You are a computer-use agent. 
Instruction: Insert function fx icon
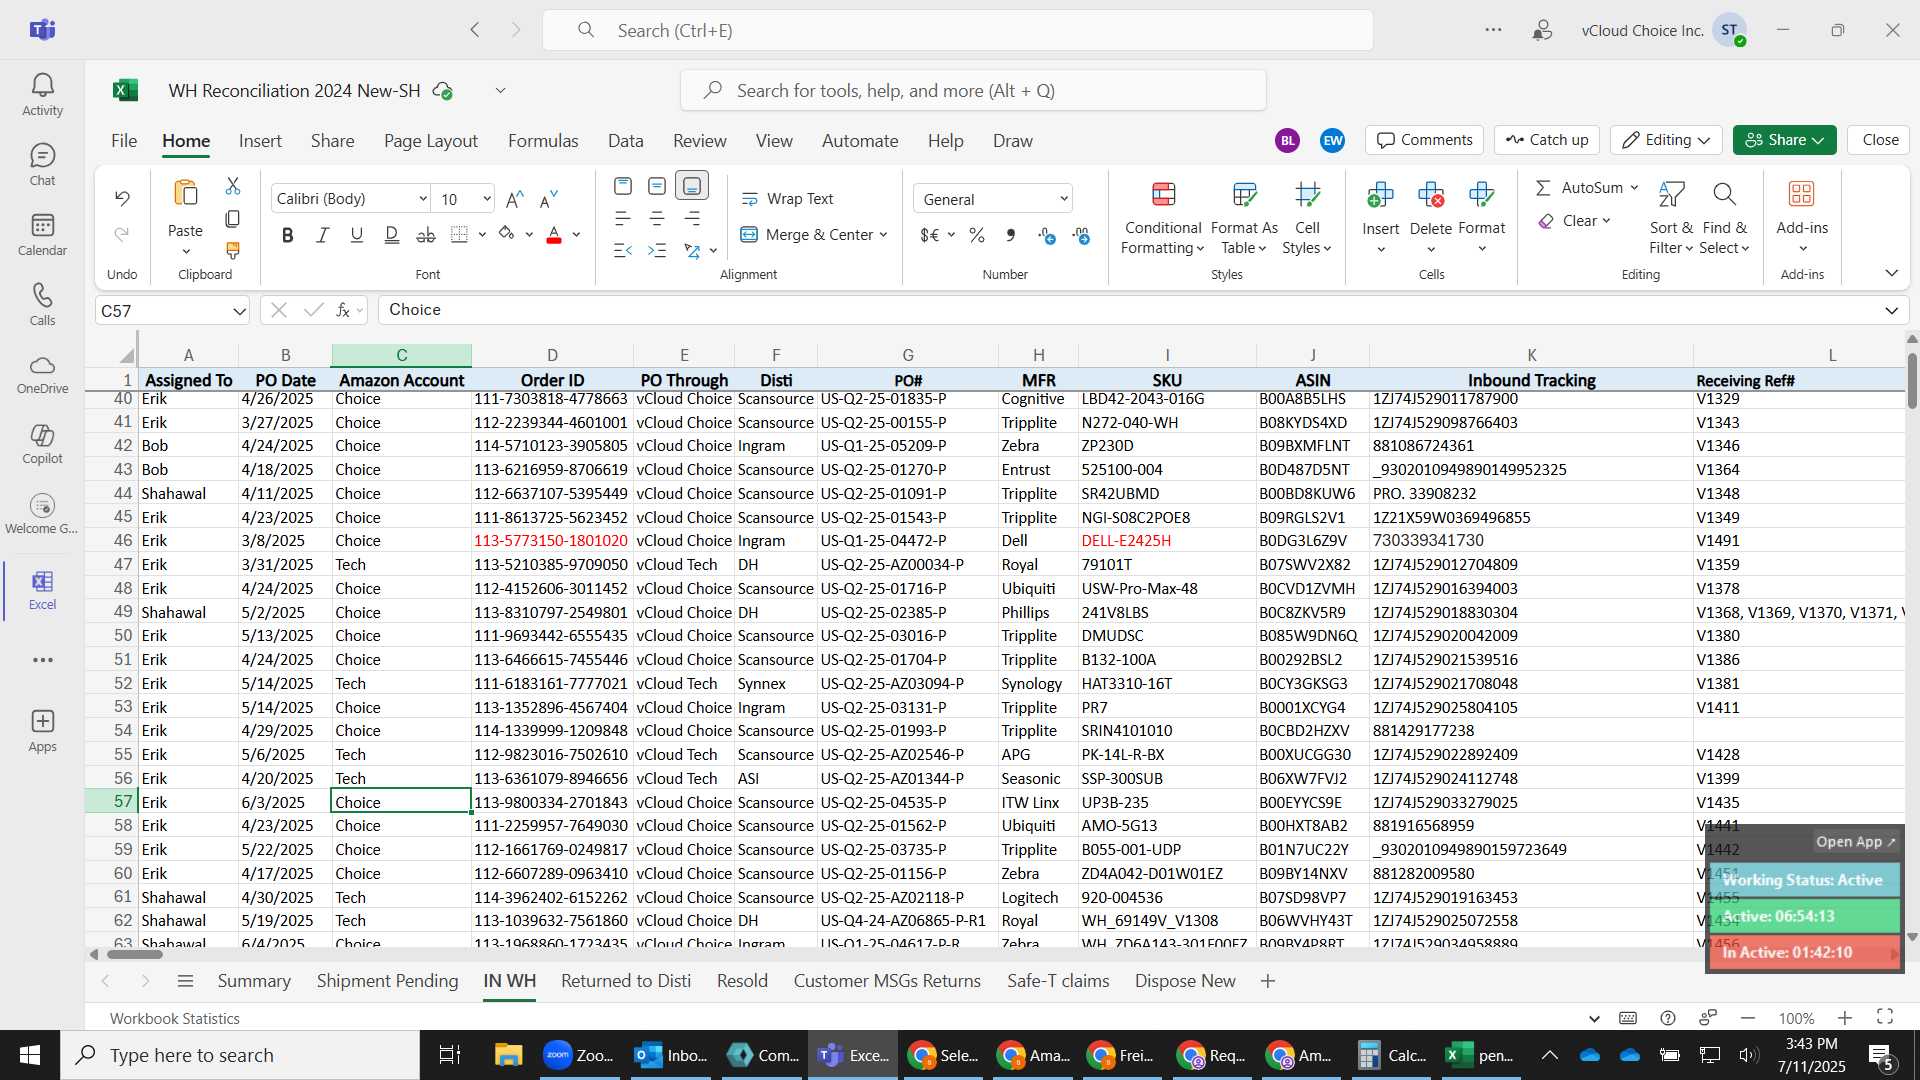click(x=343, y=310)
